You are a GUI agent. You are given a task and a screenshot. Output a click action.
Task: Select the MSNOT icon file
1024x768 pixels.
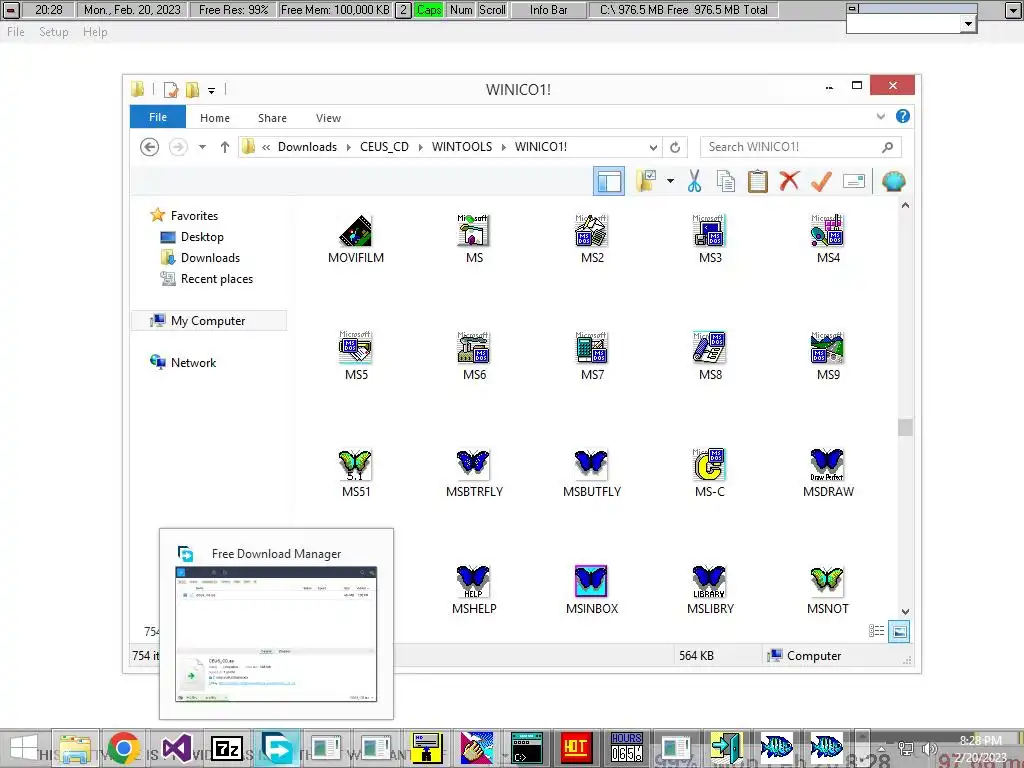(x=828, y=590)
